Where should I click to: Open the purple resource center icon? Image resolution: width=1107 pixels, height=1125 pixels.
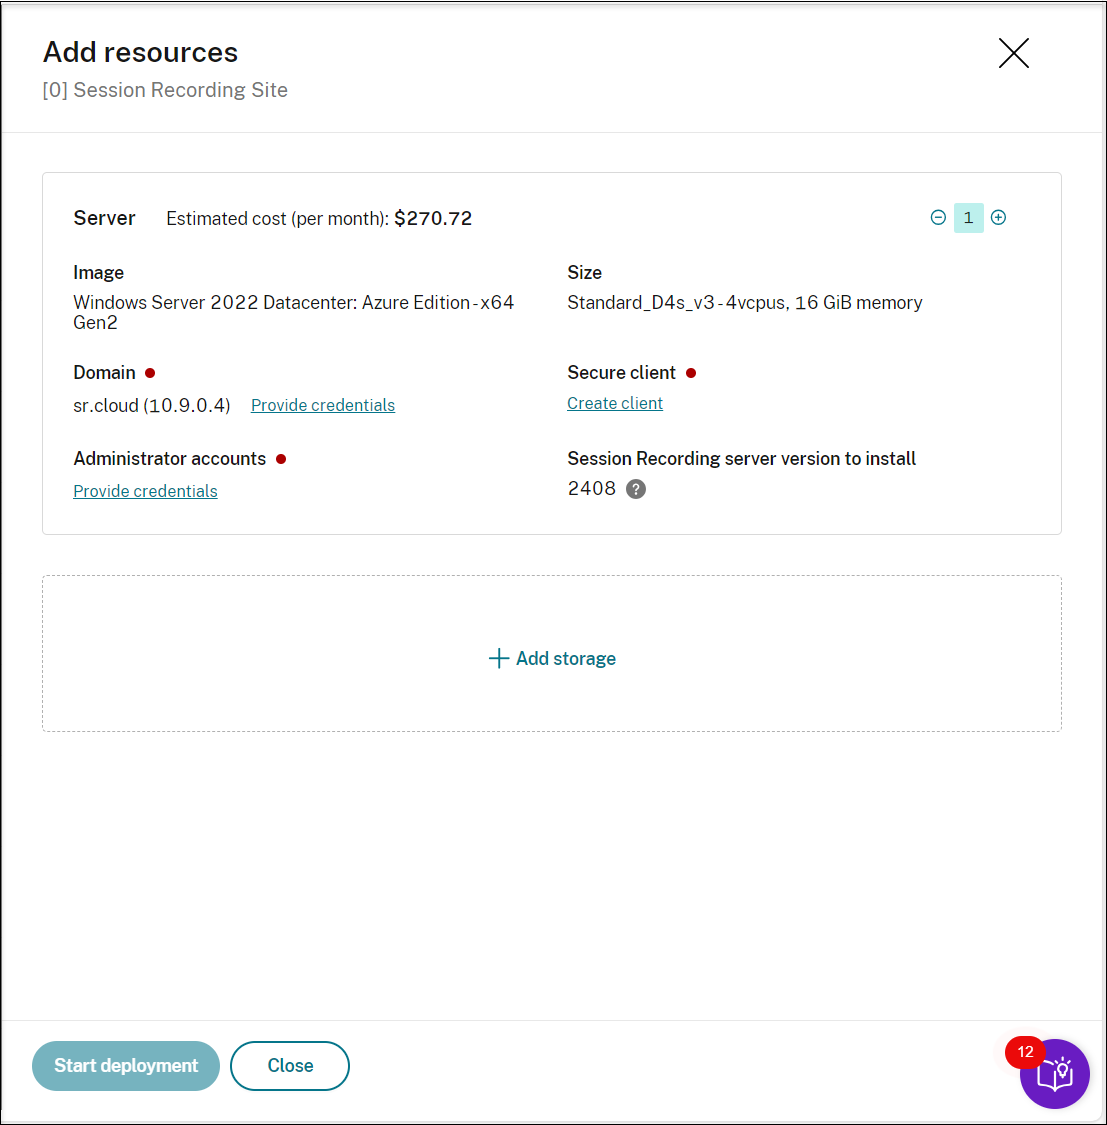coord(1055,1075)
